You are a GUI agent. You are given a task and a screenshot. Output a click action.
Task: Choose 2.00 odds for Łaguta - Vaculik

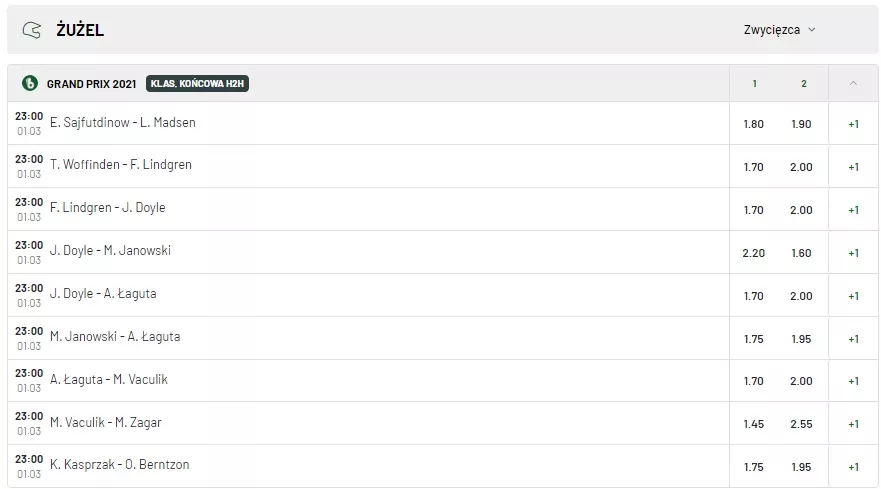coord(801,381)
